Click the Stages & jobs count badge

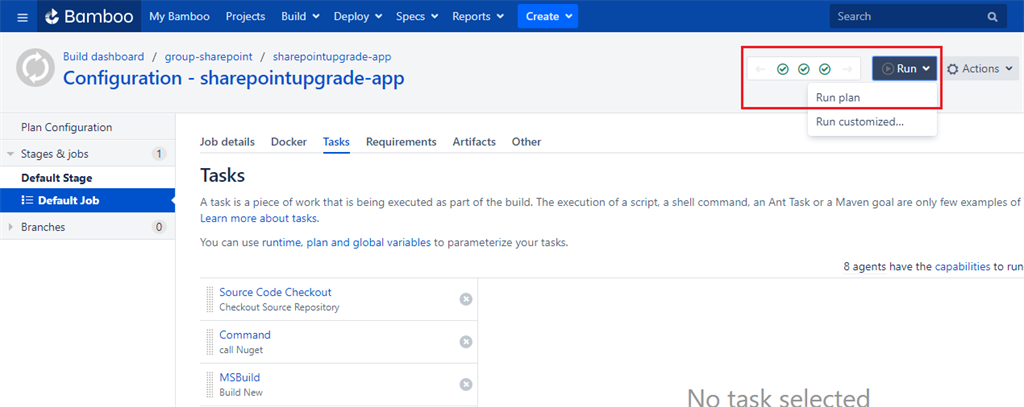(x=159, y=154)
